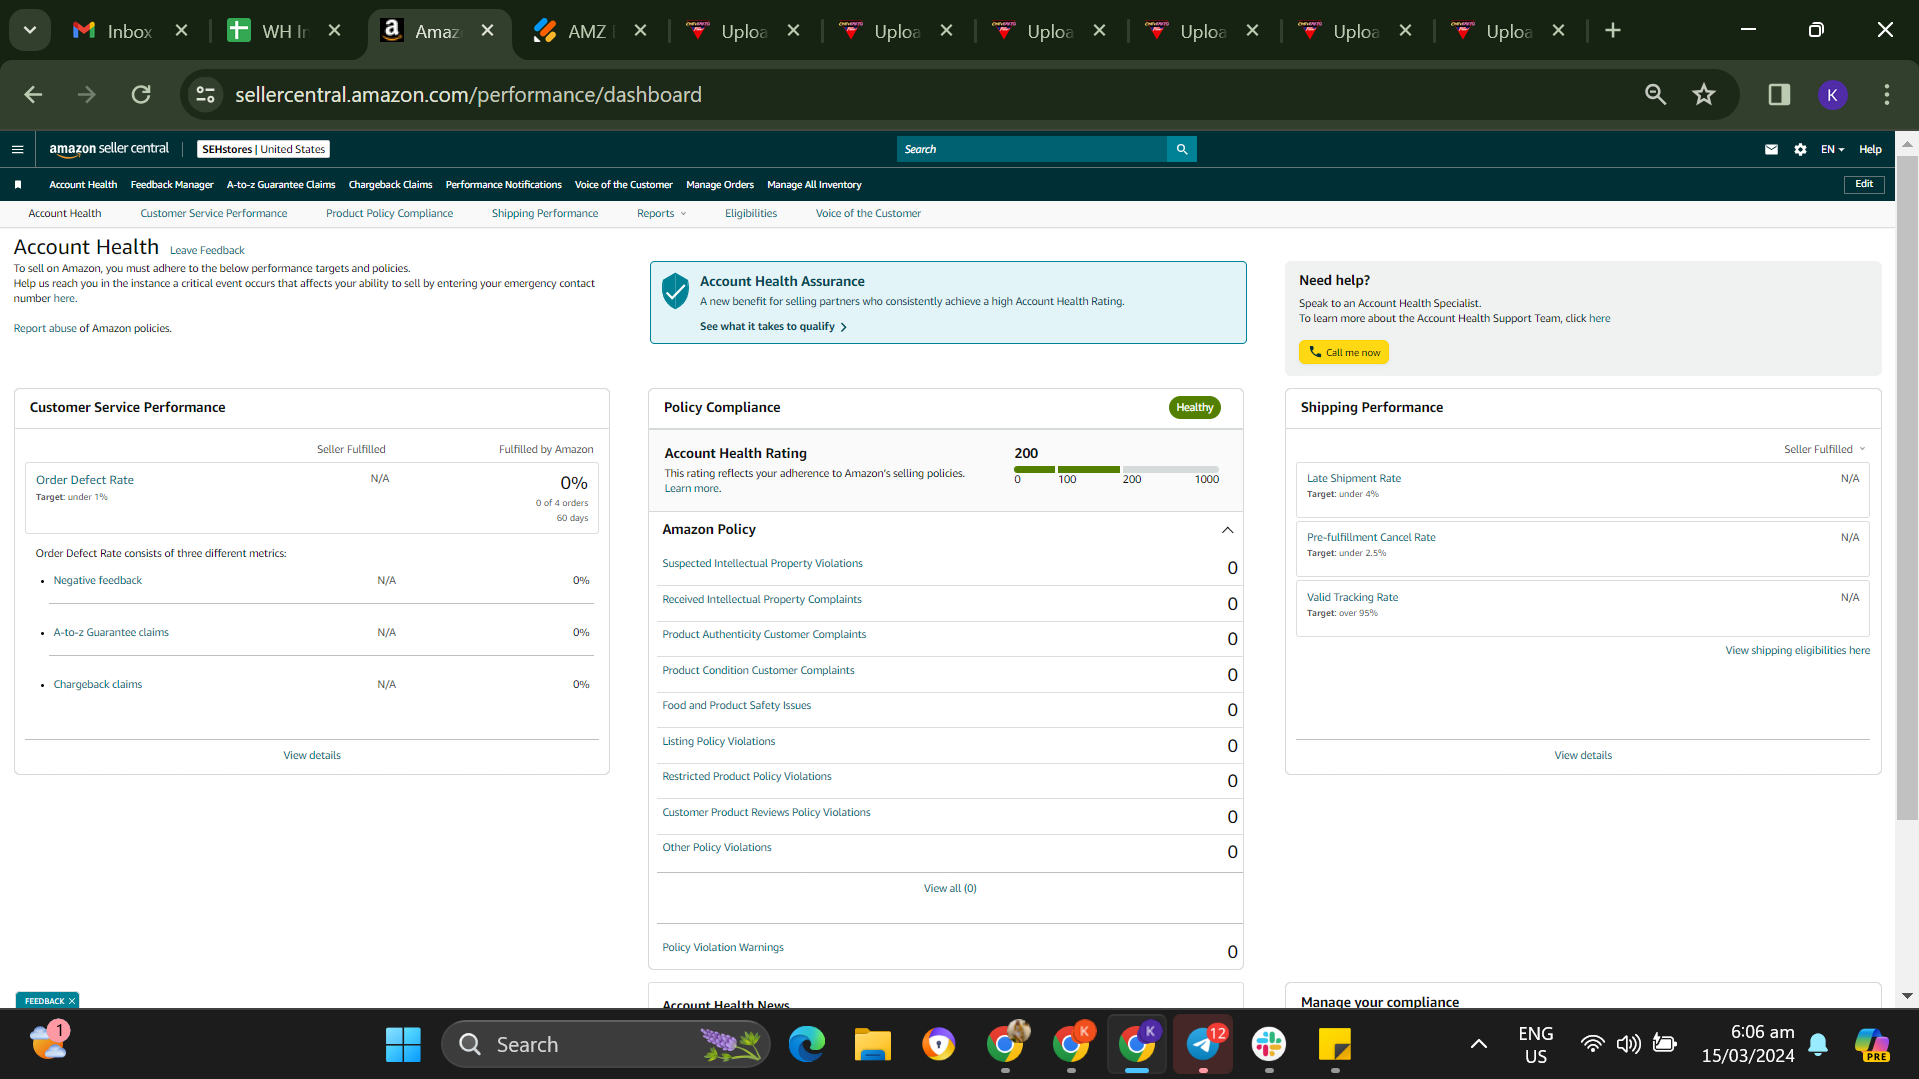Open the Negative feedback link

98,581
